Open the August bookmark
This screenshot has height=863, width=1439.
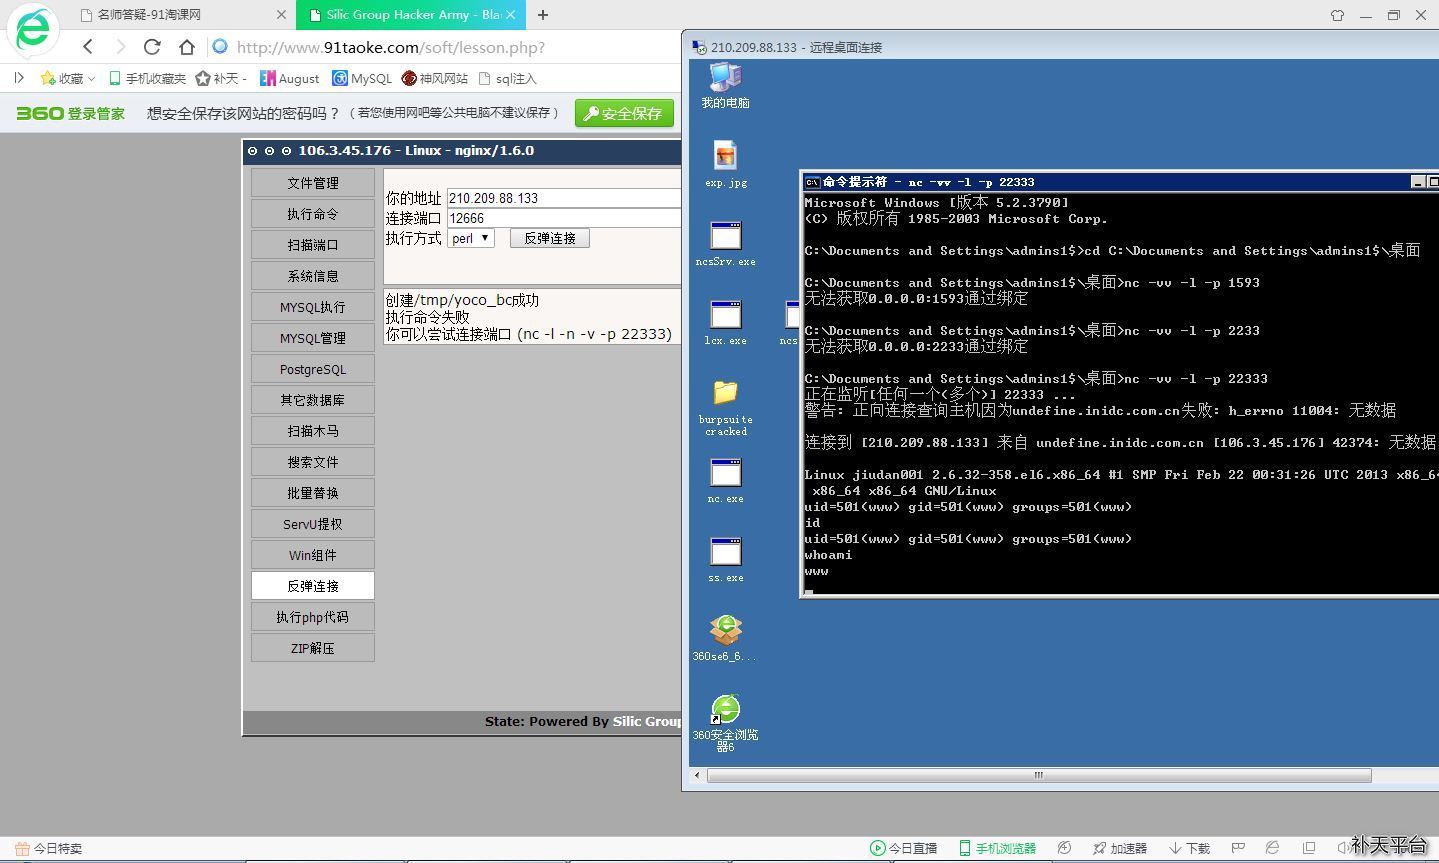click(289, 78)
